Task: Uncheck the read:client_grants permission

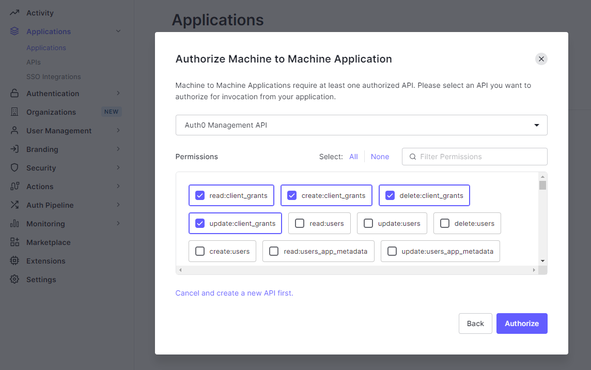Action: pyautogui.click(x=200, y=195)
